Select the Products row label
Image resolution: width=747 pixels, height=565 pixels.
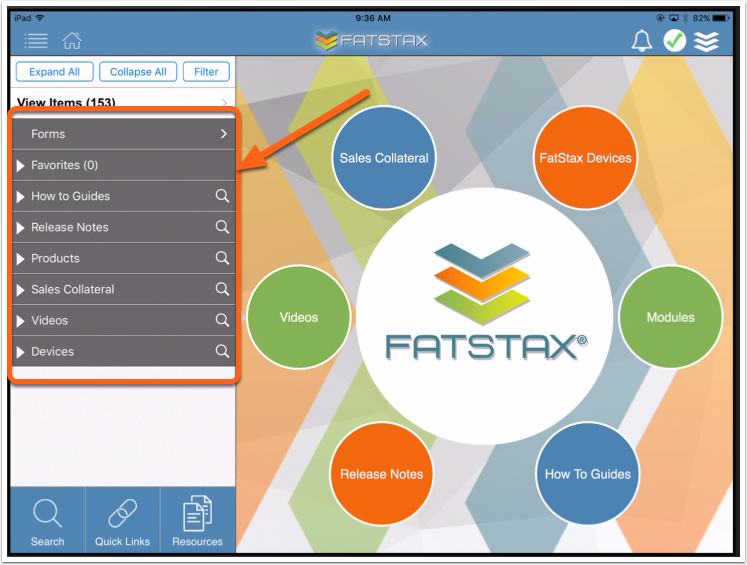(55, 258)
